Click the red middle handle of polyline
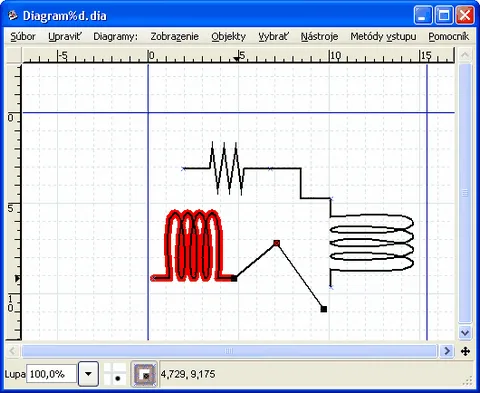This screenshot has width=480, height=393. [276, 243]
